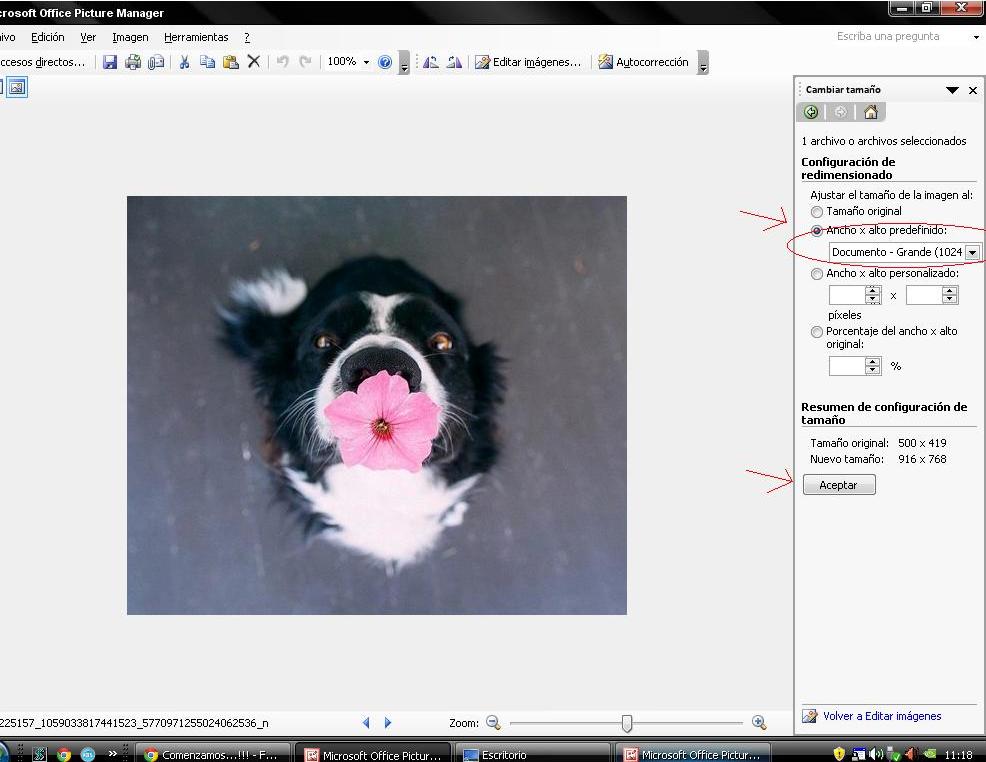
Task: Click the zoom slider handle
Action: [x=626, y=723]
